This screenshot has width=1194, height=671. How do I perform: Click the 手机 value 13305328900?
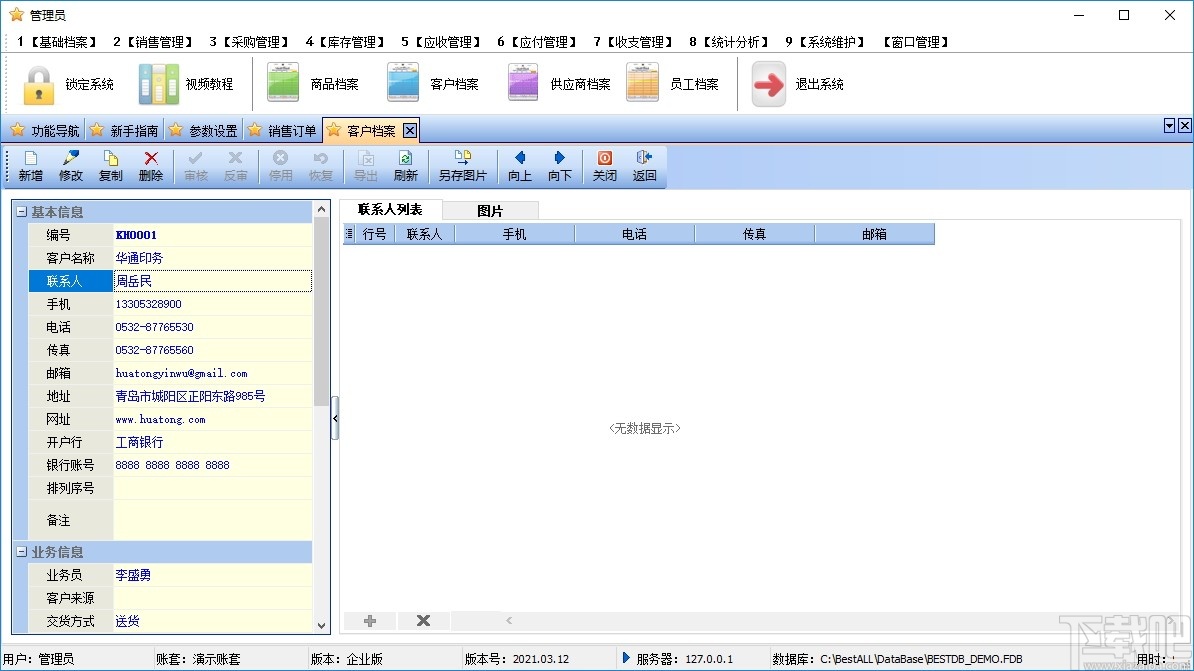(x=148, y=304)
